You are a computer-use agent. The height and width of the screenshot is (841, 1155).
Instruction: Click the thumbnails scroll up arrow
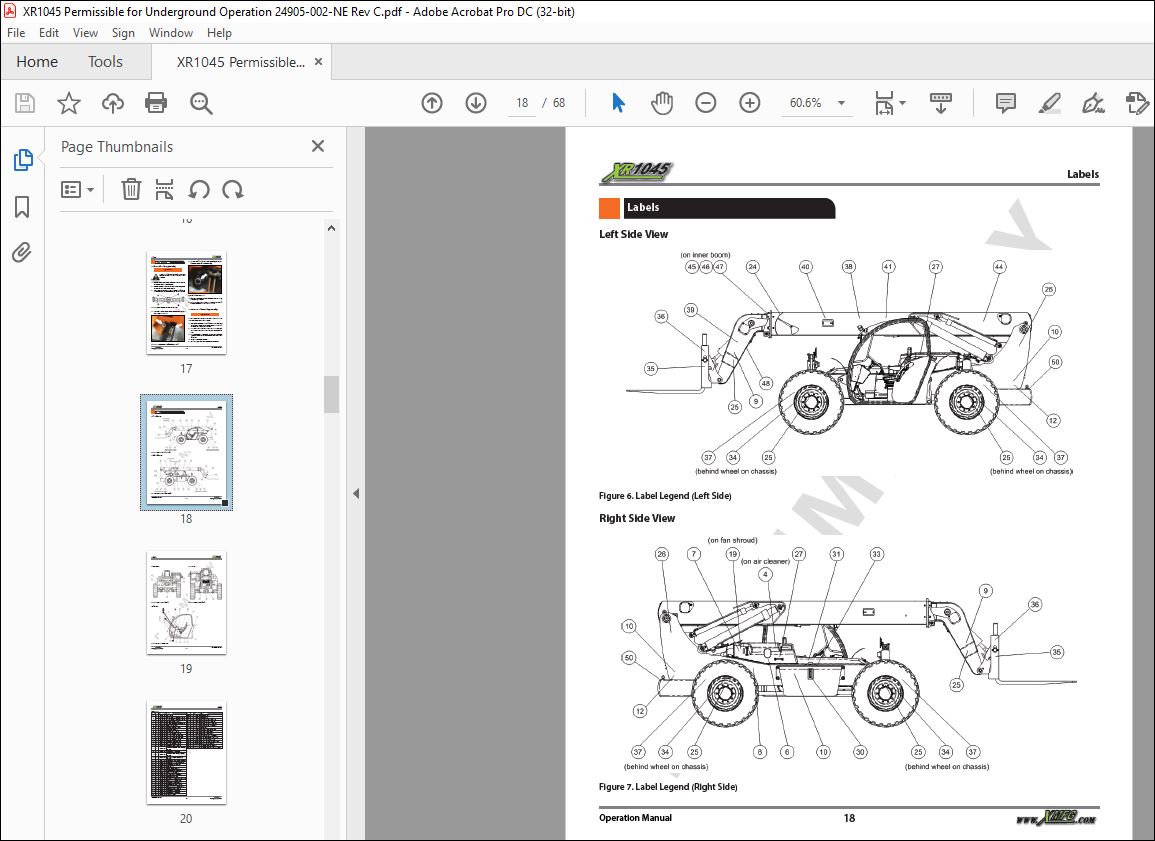click(331, 228)
